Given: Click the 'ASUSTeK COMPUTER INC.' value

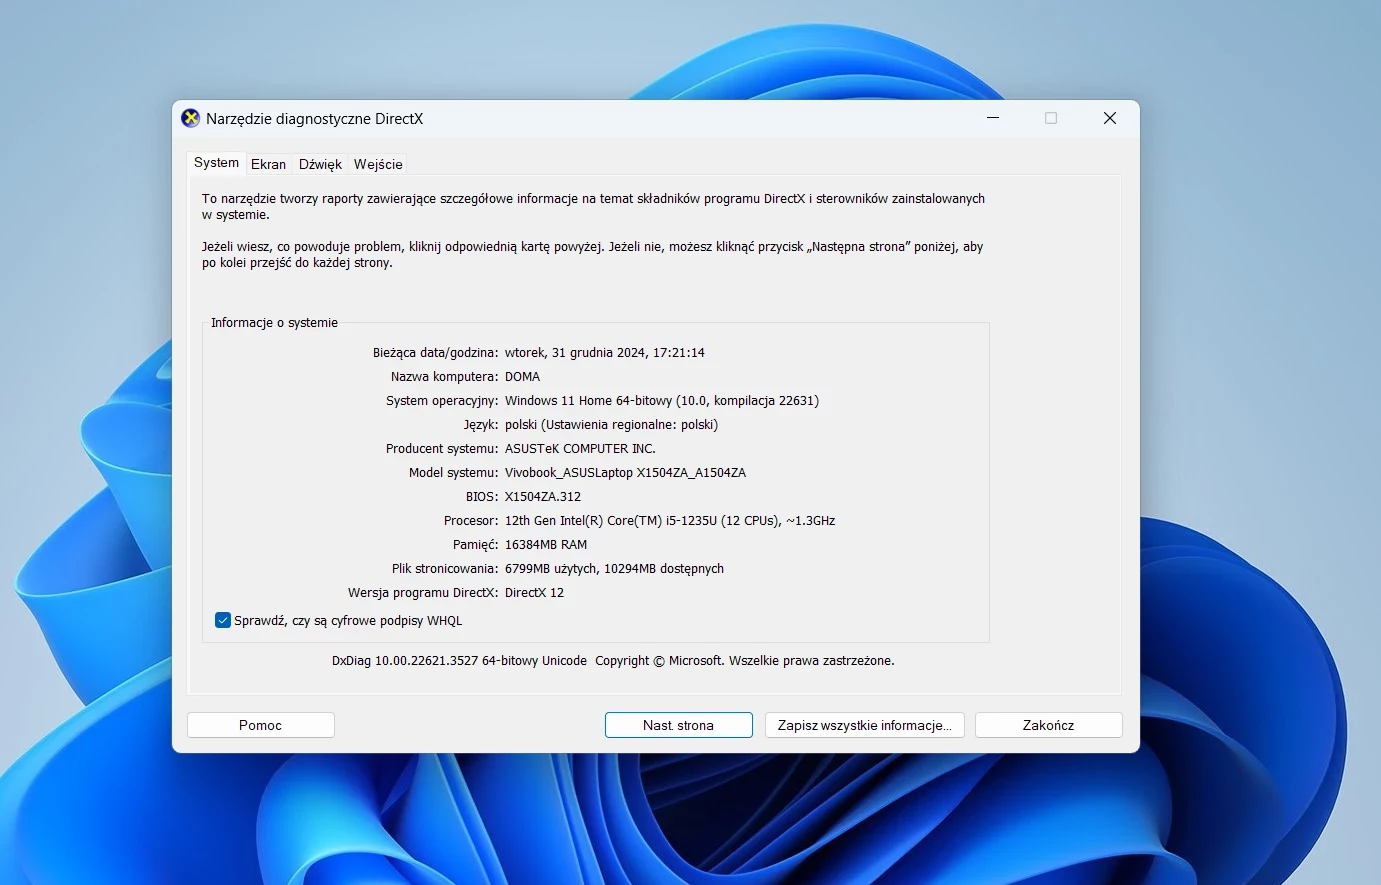Looking at the screenshot, I should pyautogui.click(x=580, y=449).
